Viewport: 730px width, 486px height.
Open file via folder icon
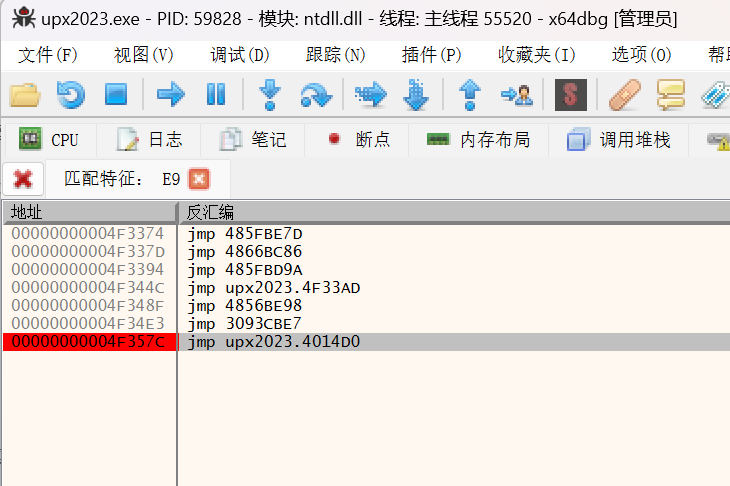coord(25,95)
